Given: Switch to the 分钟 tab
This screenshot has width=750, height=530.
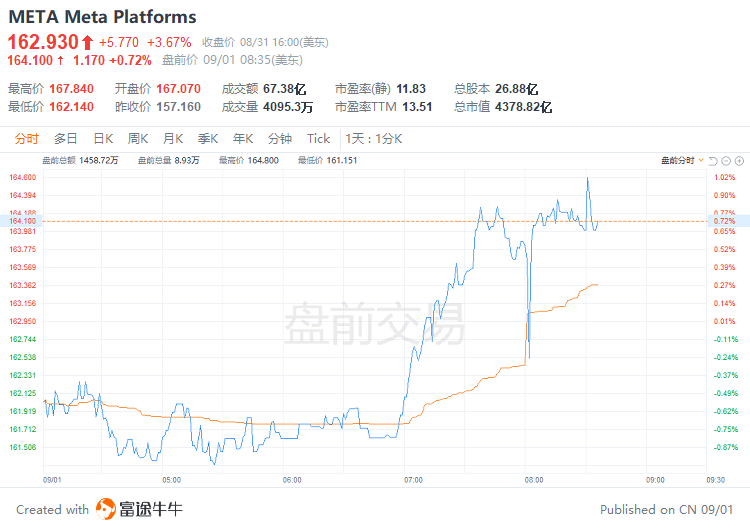Looking at the screenshot, I should click(x=280, y=139).
